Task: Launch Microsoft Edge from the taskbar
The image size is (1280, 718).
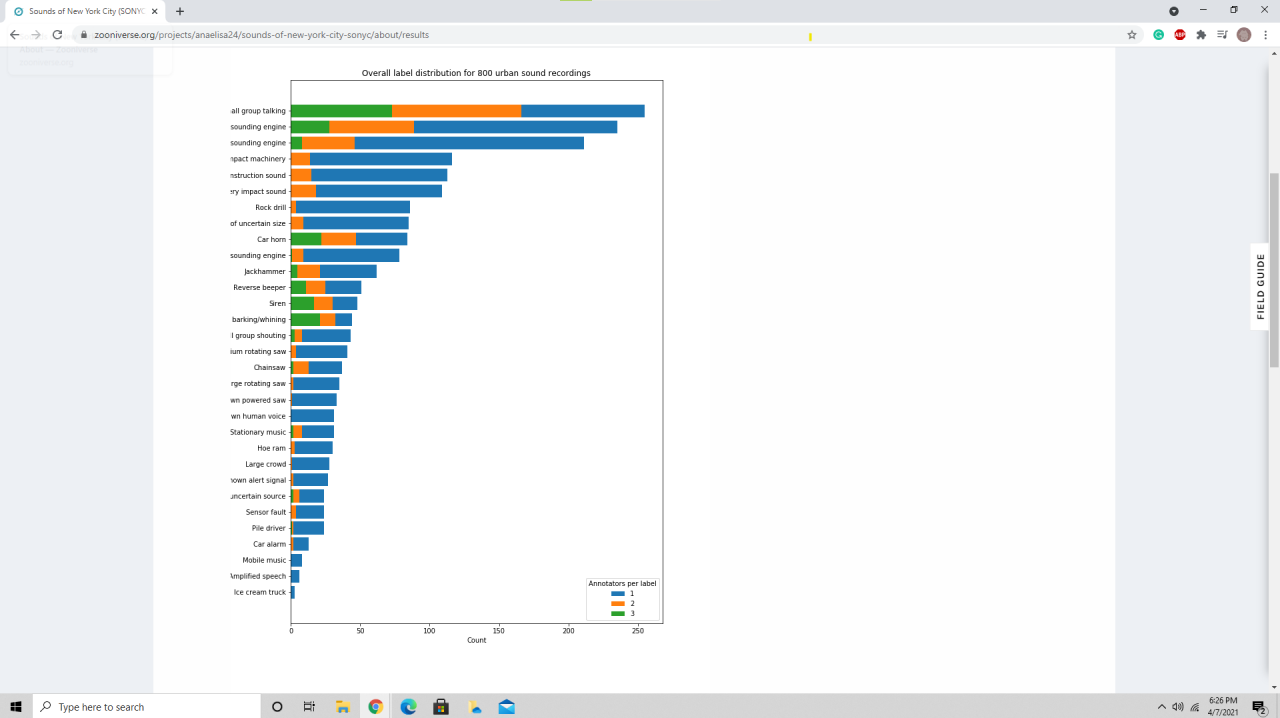Action: [x=408, y=707]
